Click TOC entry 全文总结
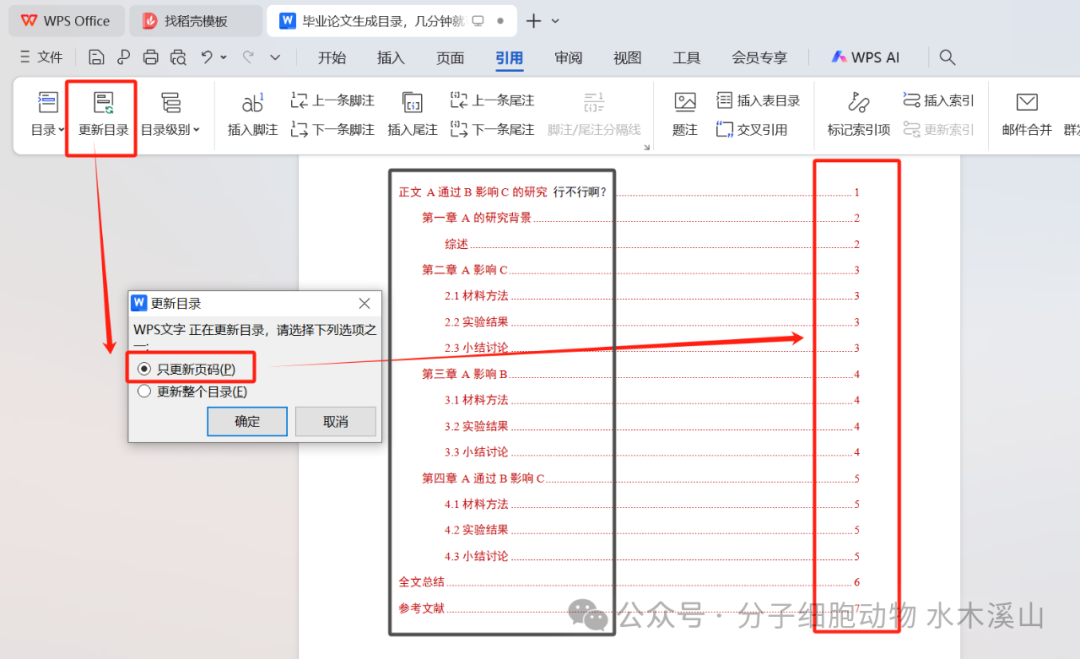The height and width of the screenshot is (659, 1080). tap(422, 582)
